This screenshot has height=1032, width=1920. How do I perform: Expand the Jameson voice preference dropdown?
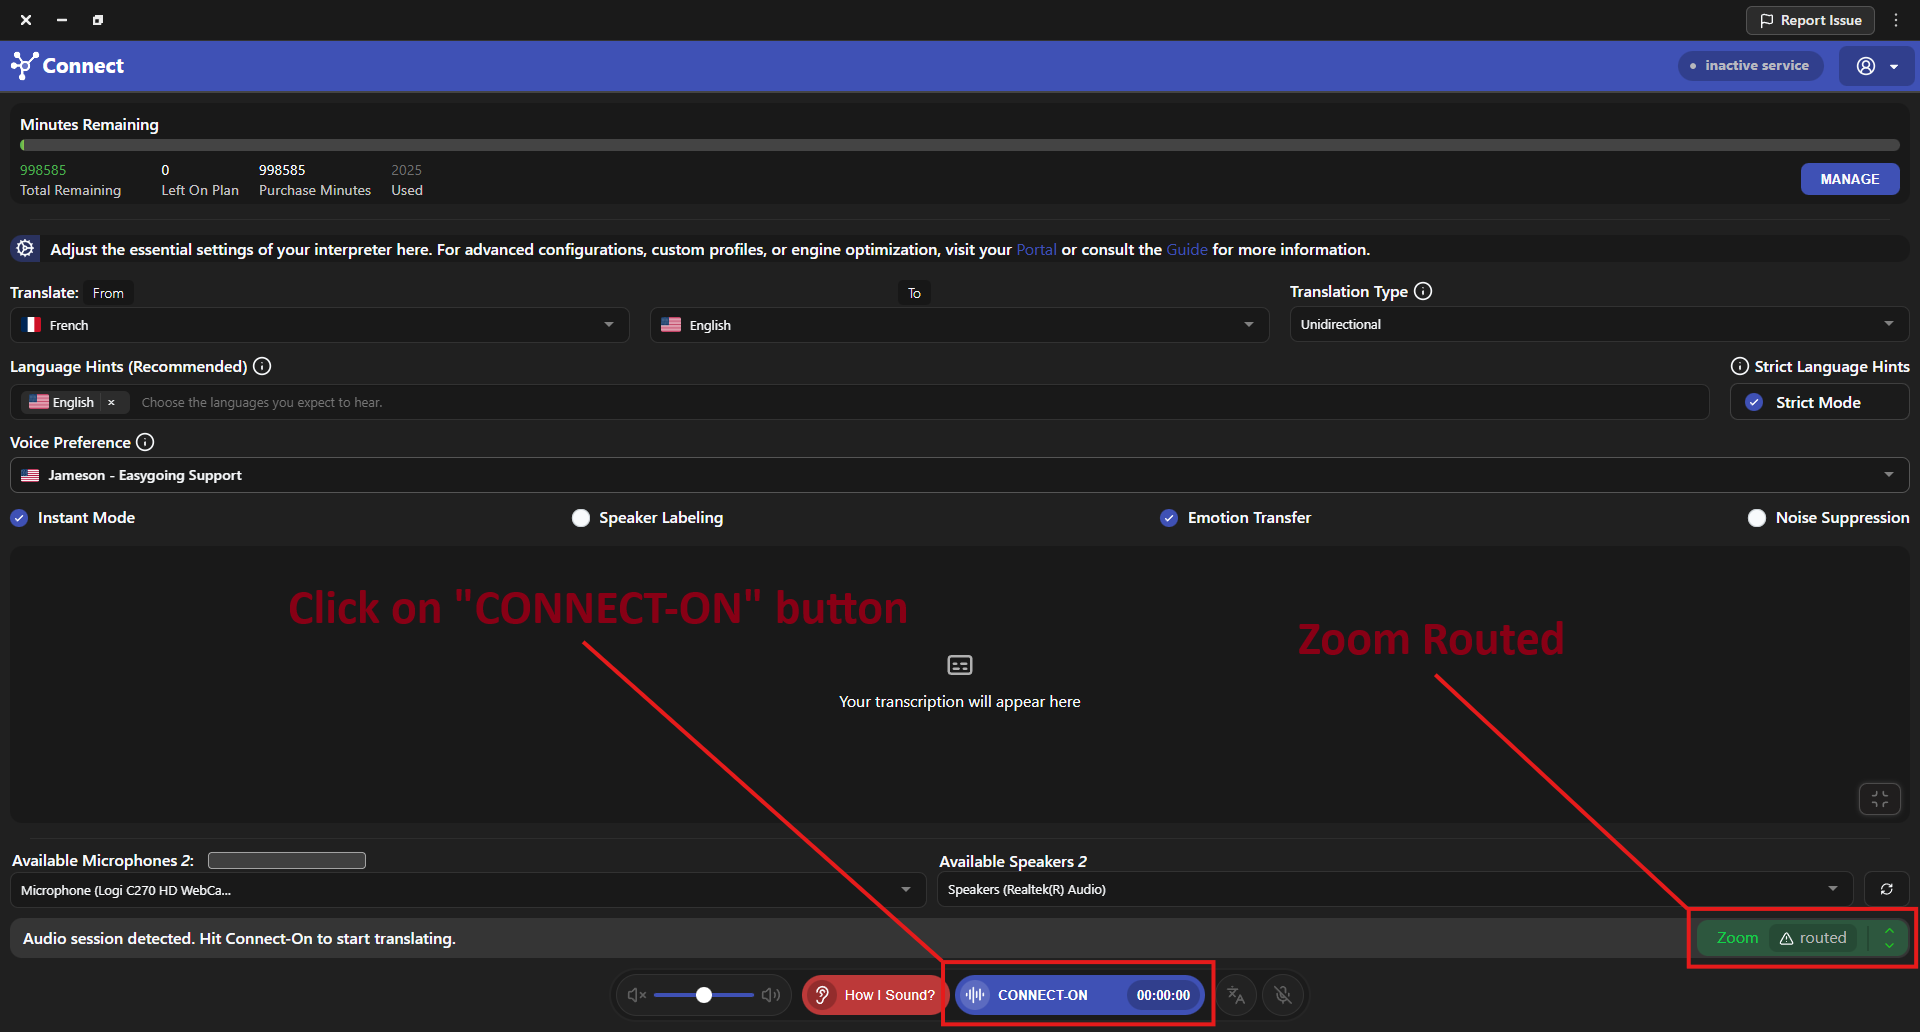click(x=960, y=475)
